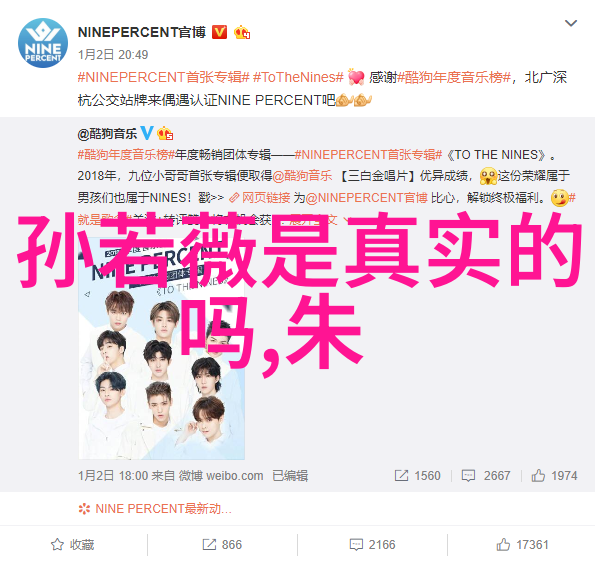This screenshot has height=562, width=595.
Task: Repost the post showing 866 shares
Action: point(222,545)
